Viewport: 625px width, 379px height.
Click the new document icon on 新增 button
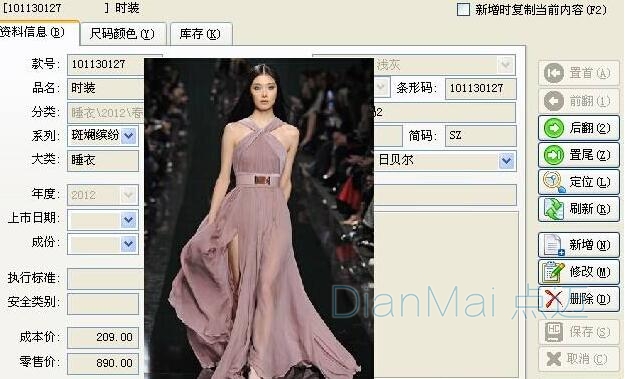pyautogui.click(x=554, y=245)
